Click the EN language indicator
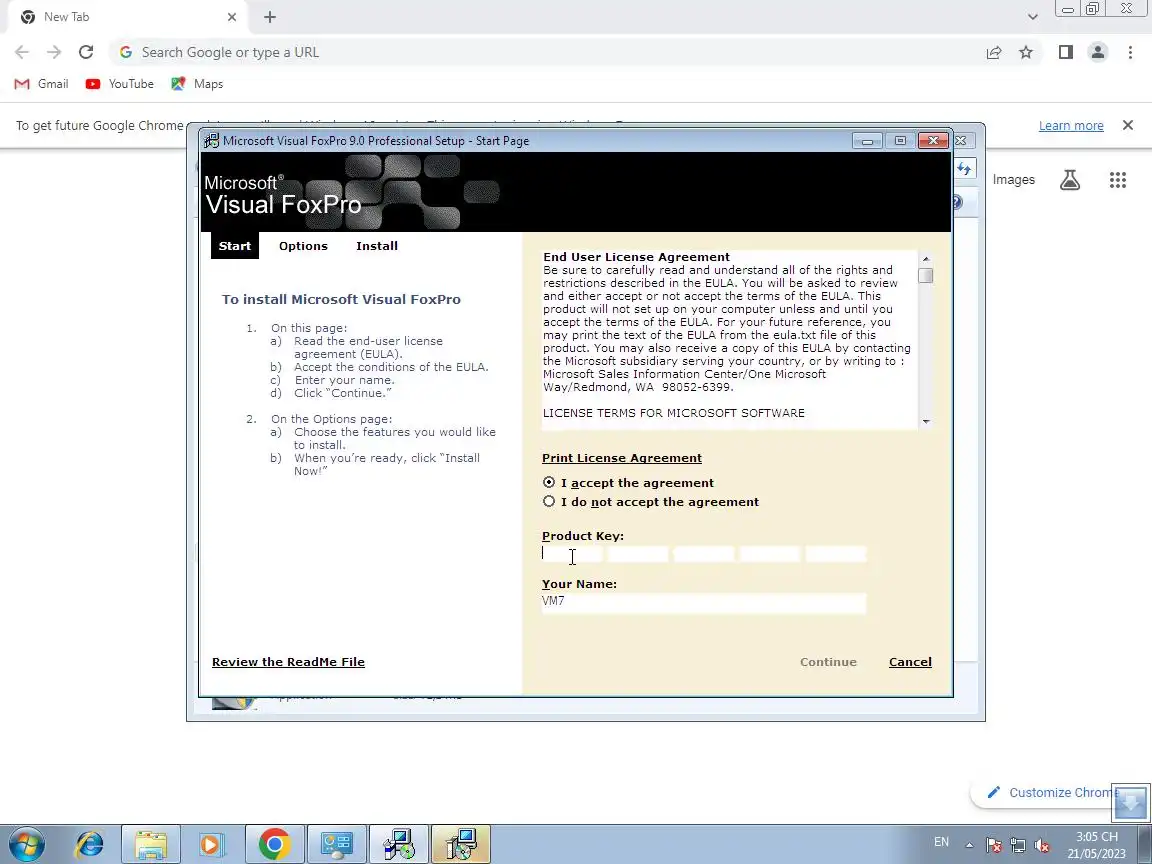Screen dimensions: 1152x864 point(941,842)
